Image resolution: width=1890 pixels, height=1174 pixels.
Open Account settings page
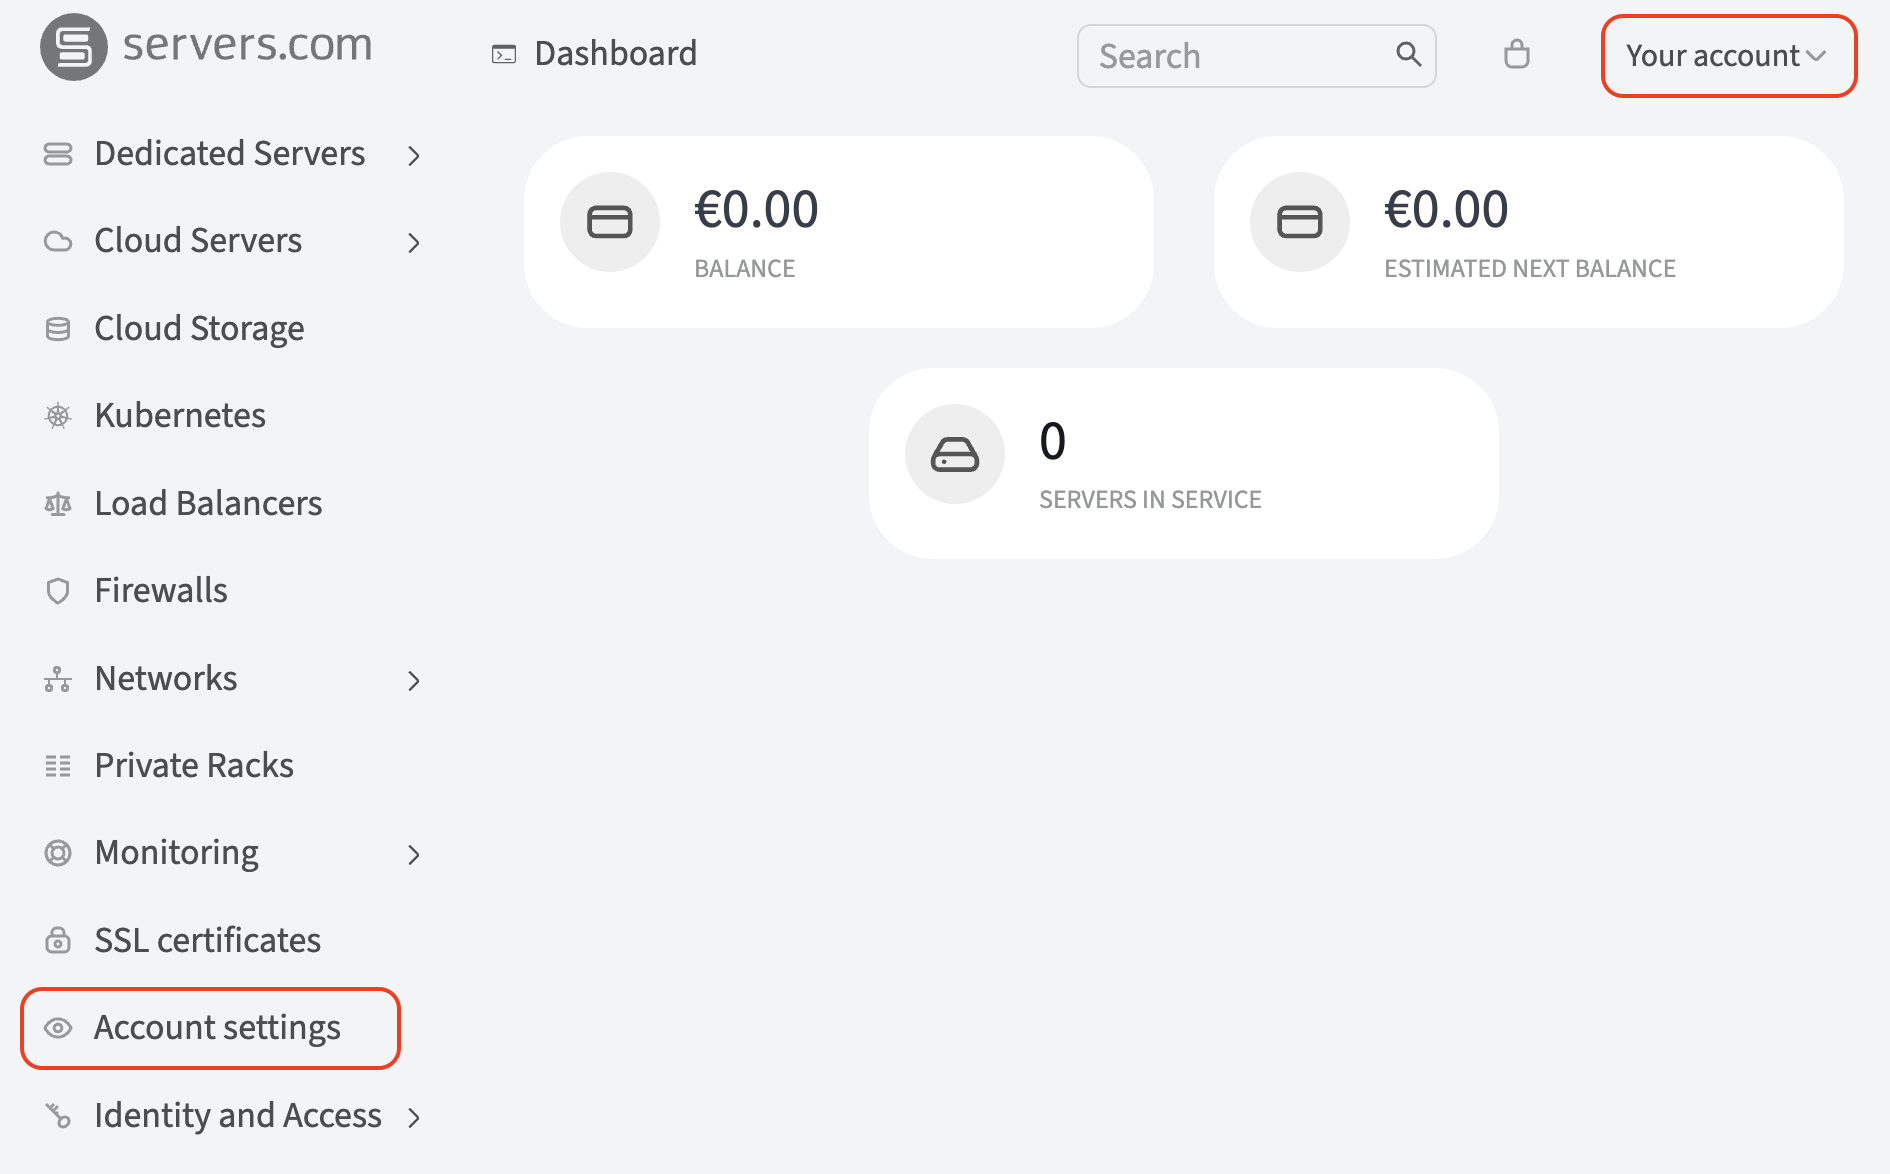click(211, 1028)
